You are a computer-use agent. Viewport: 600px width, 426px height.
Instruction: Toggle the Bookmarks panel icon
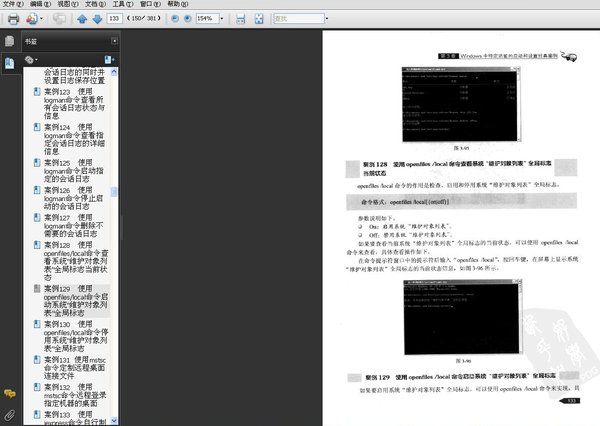(x=10, y=63)
